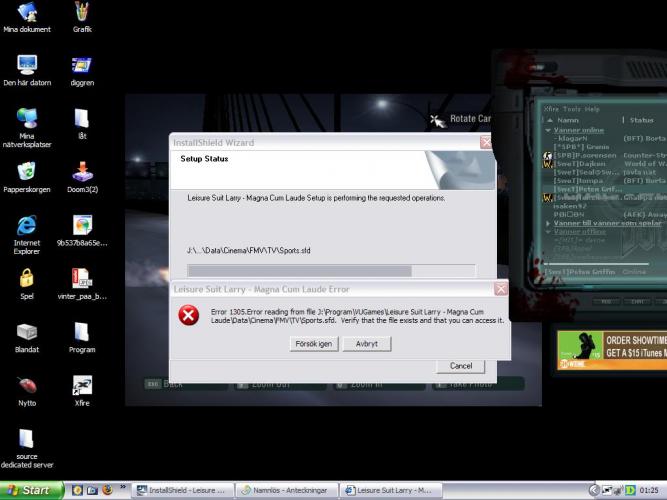This screenshot has height=500, width=667.
Task: Collapse the Vänner offline group in Xfire
Action: point(548,232)
